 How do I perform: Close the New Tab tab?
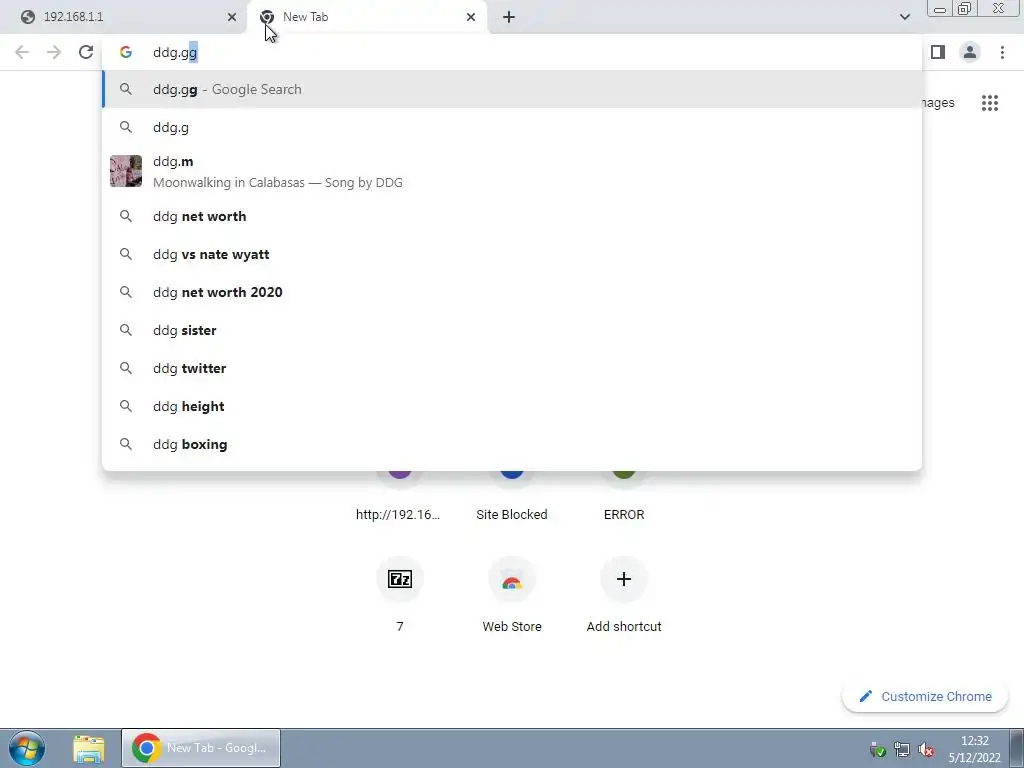(x=471, y=17)
